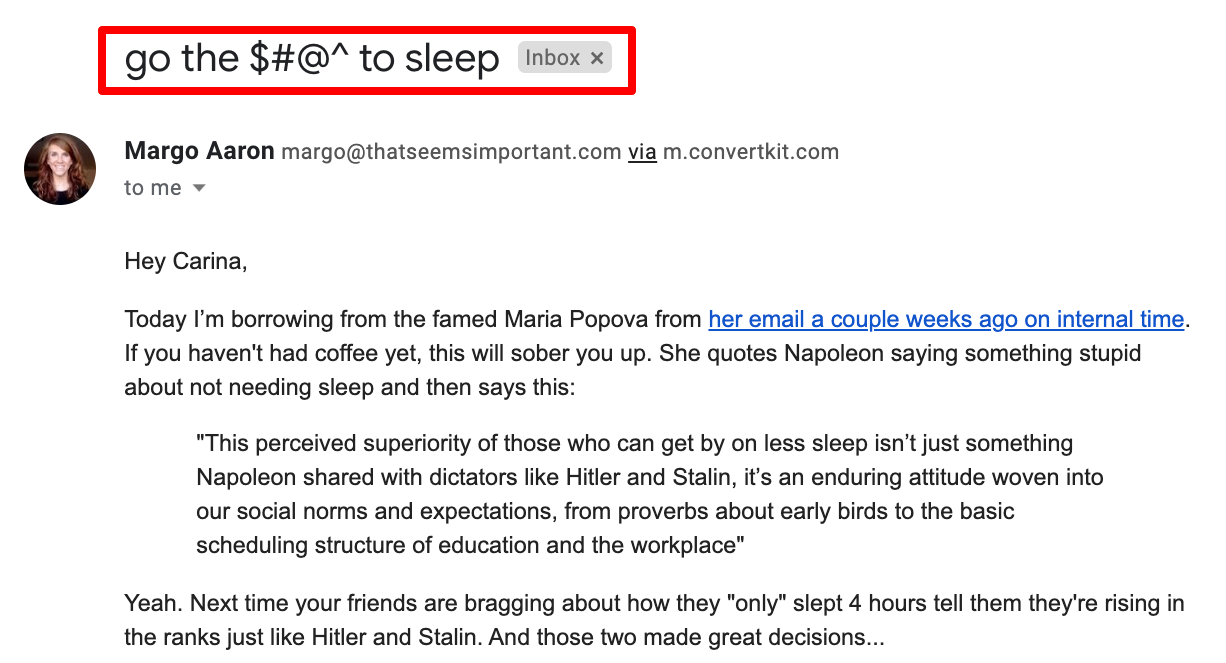This screenshot has height=663, width=1226.
Task: Click the m.convertkit.com mailer domain
Action: click(751, 153)
